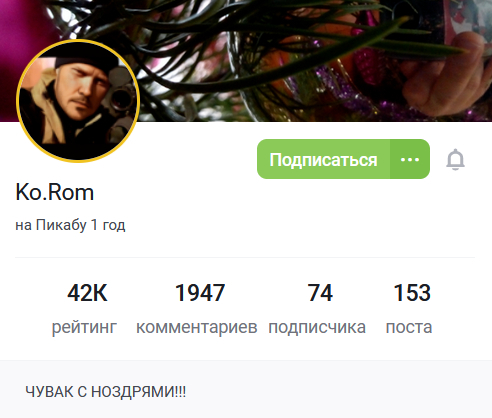Open the three-dot menu beside Подписаться

[410, 159]
